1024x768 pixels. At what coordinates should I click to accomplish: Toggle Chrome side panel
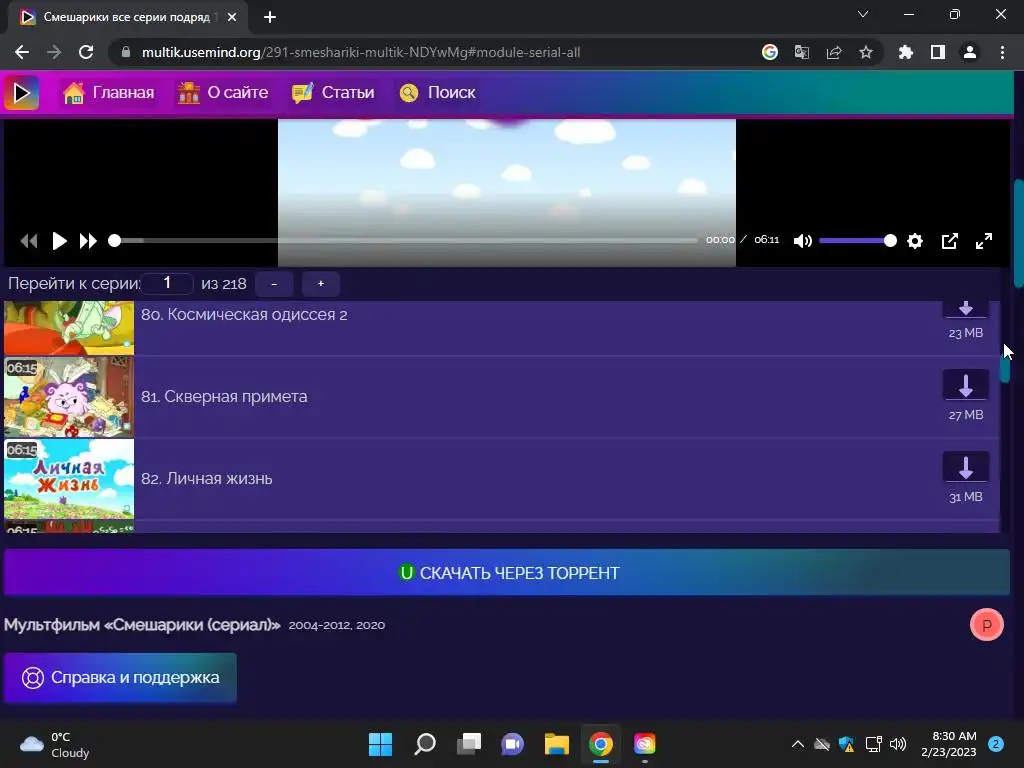tap(938, 52)
